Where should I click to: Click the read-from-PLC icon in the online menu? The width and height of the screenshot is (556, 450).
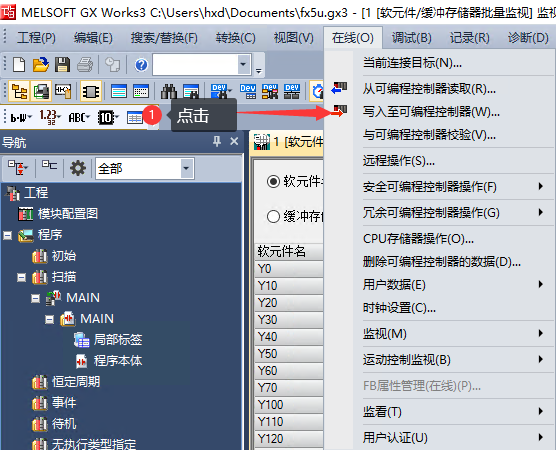pyautogui.click(x=339, y=88)
